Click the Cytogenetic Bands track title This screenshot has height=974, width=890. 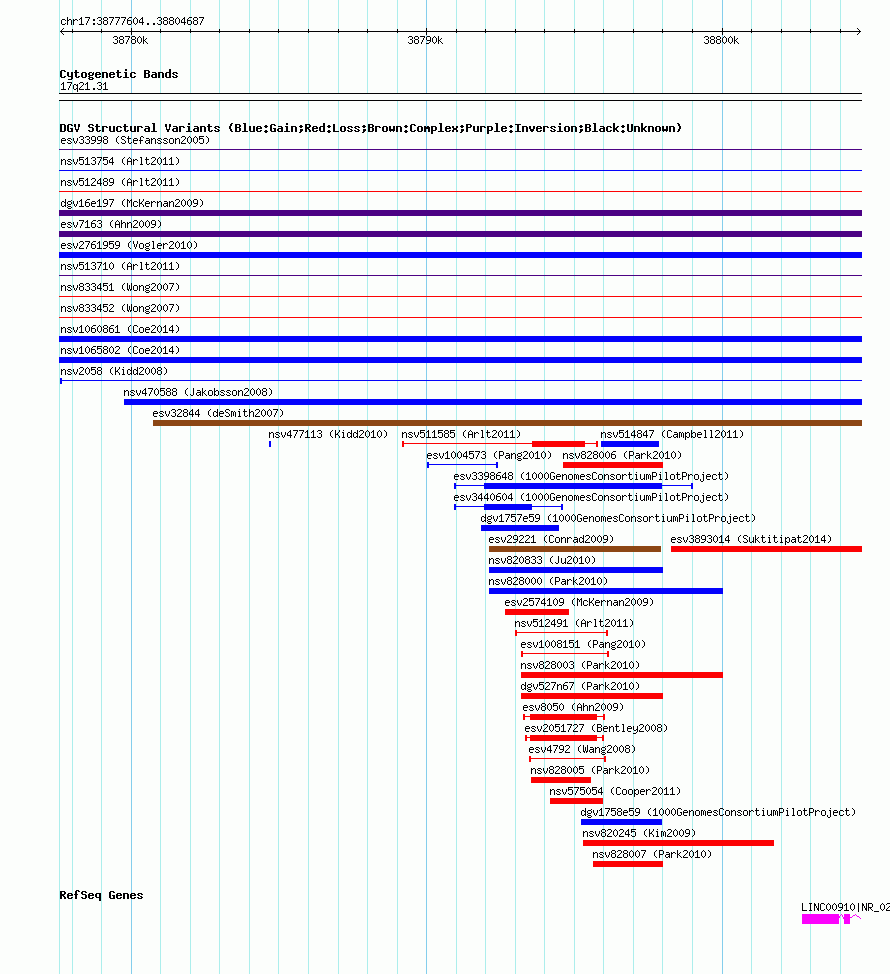tap(119, 74)
